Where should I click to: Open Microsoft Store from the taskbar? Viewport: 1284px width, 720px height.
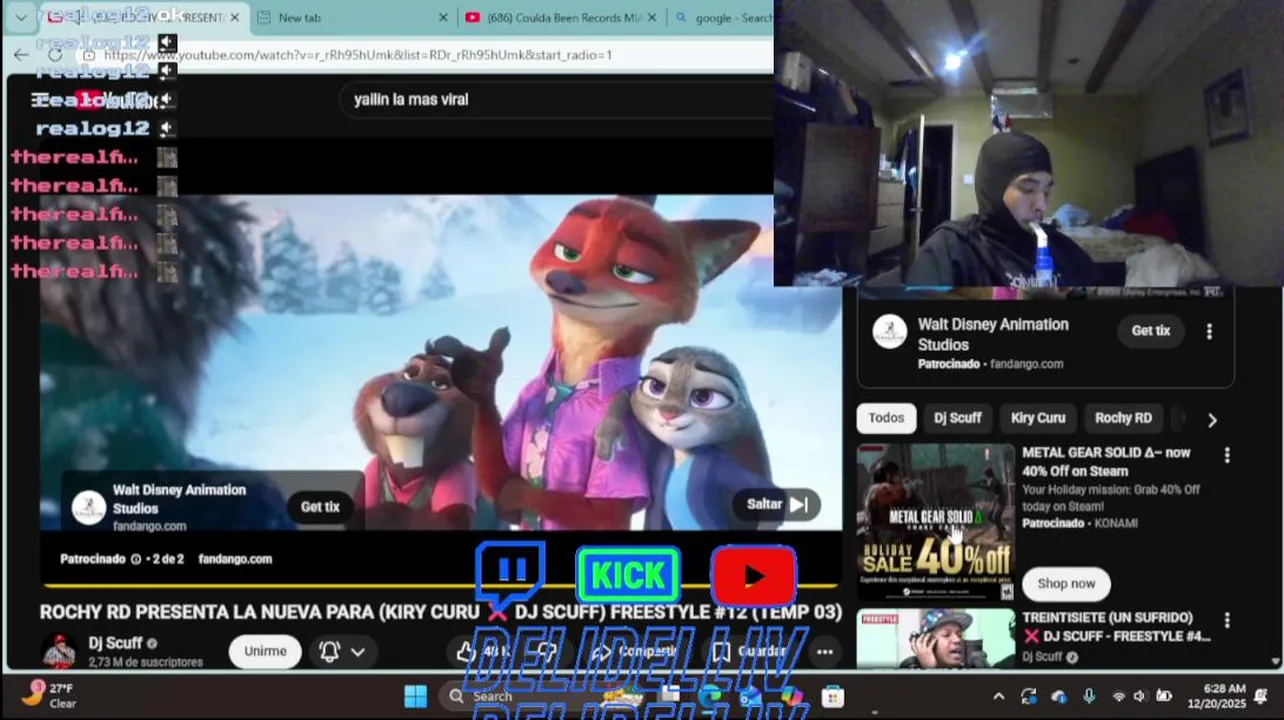(833, 697)
